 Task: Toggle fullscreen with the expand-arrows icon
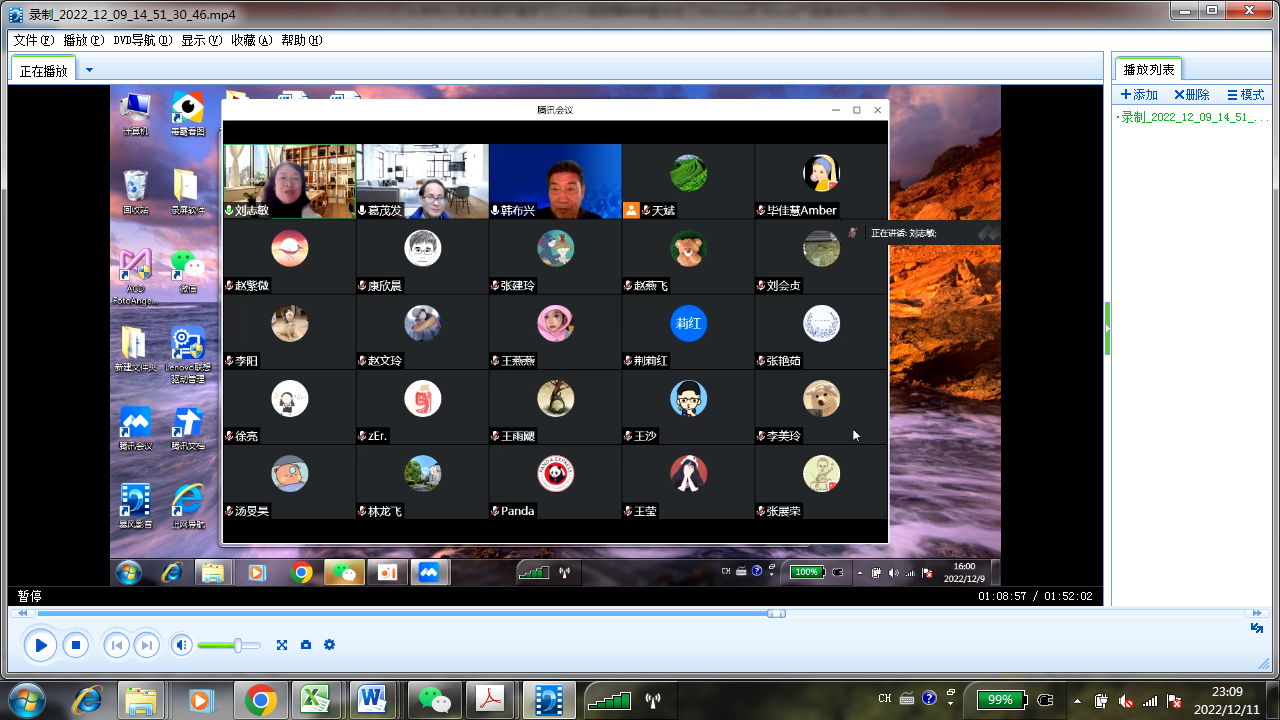[282, 645]
